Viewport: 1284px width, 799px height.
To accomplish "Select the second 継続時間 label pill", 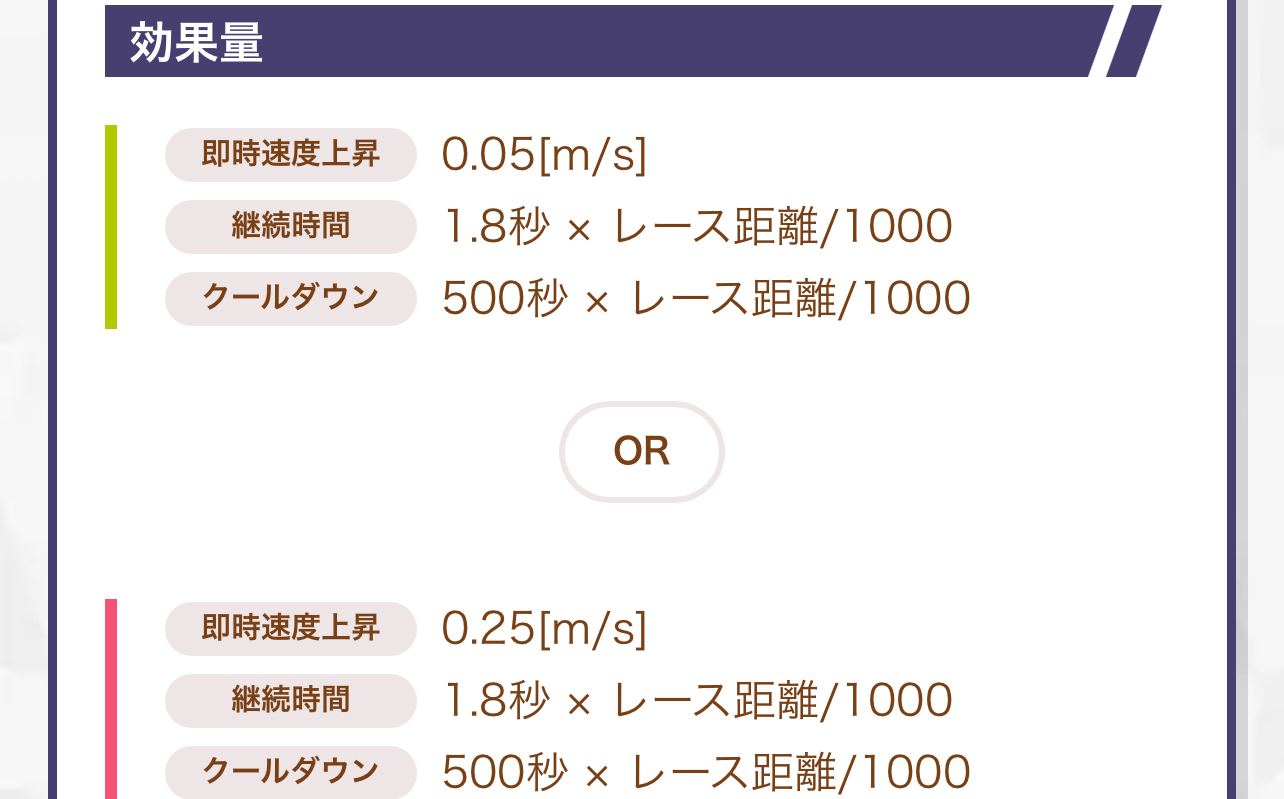I will pyautogui.click(x=290, y=701).
